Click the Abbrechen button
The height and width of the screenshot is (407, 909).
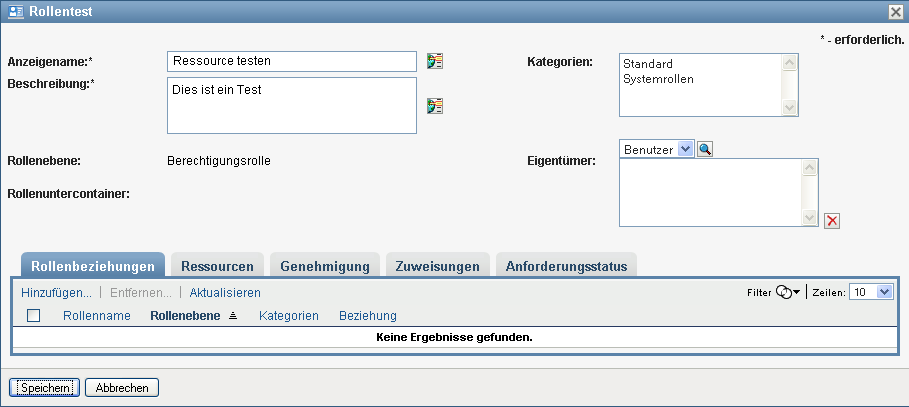(122, 387)
